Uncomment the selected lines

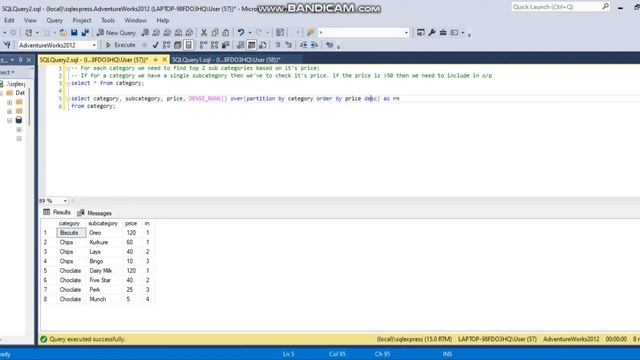point(289,45)
